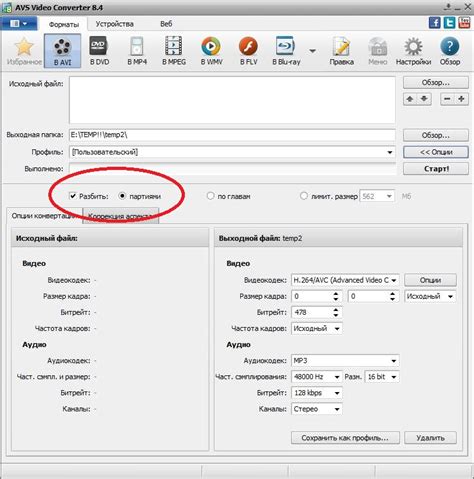This screenshot has height=479, width=474.
Task: Open the Правка edit tool
Action: click(341, 51)
